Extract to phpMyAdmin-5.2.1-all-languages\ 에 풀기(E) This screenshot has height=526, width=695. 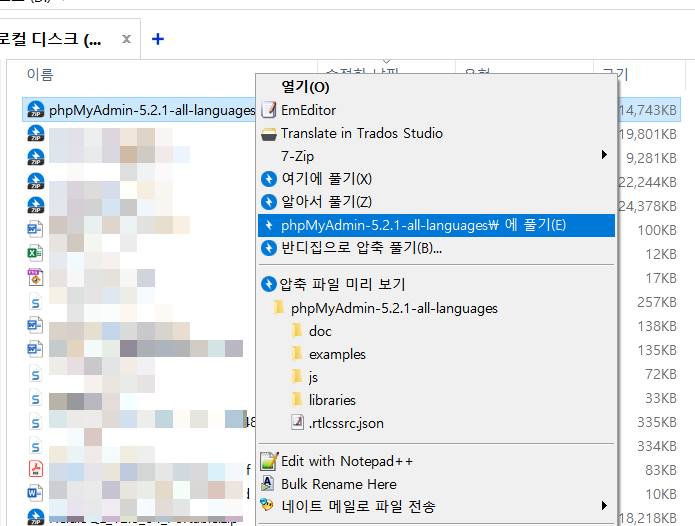coord(436,225)
